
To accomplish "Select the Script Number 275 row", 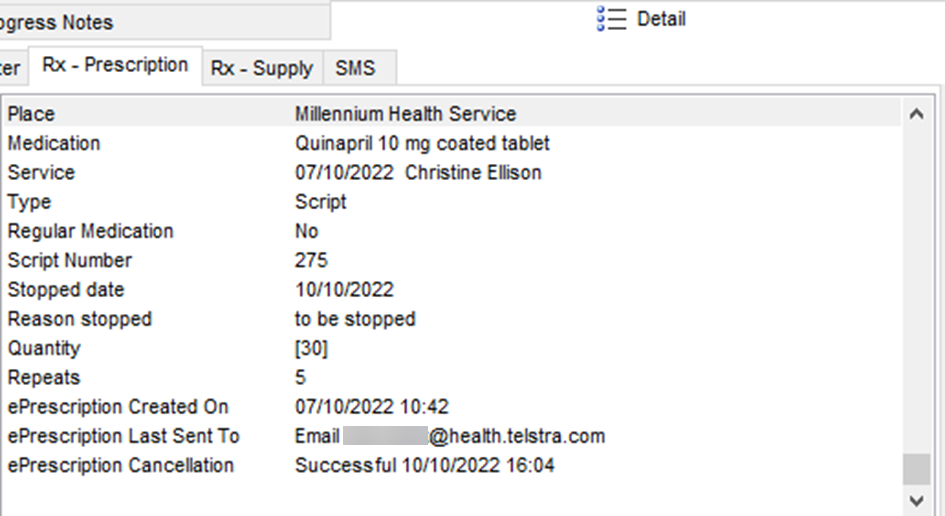I will tap(453, 260).
